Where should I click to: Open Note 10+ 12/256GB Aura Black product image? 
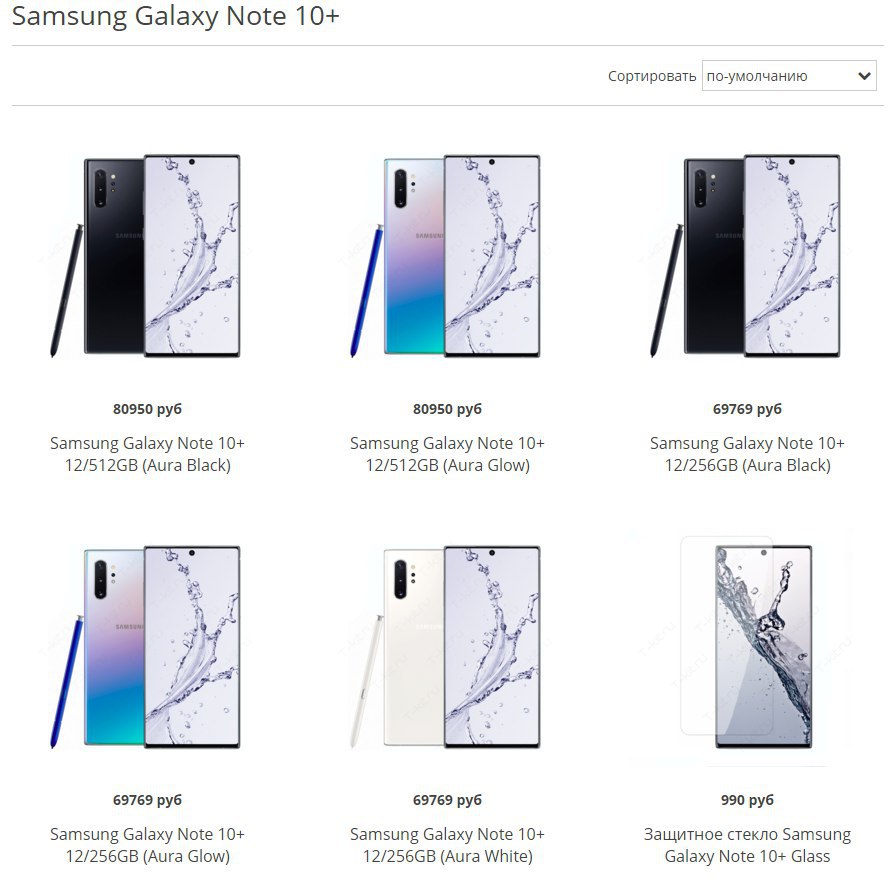click(x=747, y=256)
